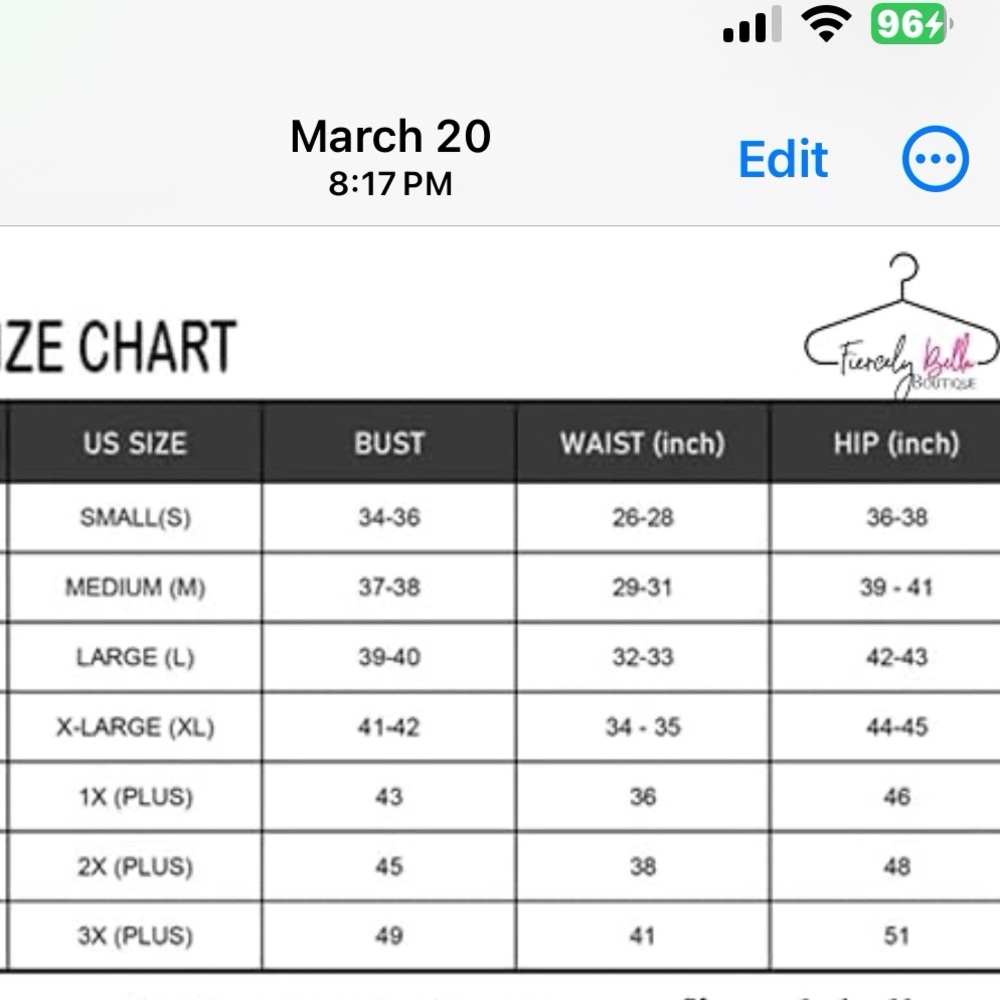
Task: Select the 3X (PLUS) row label
Action: tap(135, 936)
